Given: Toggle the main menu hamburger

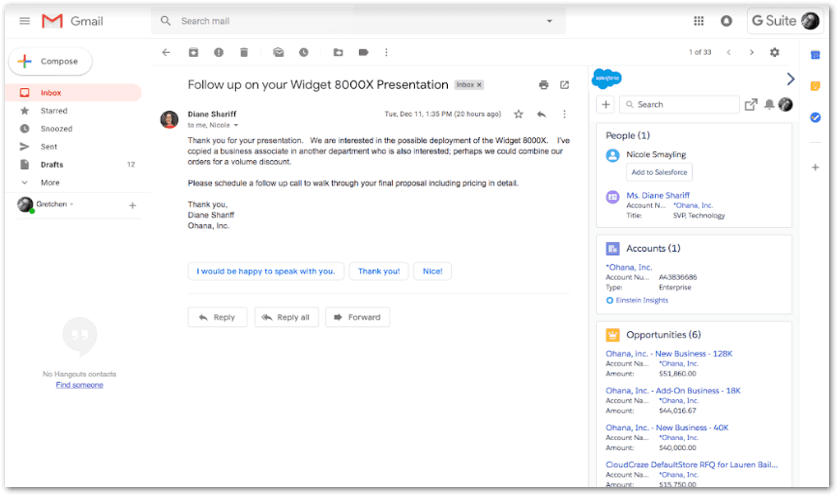Looking at the screenshot, I should click(x=24, y=21).
